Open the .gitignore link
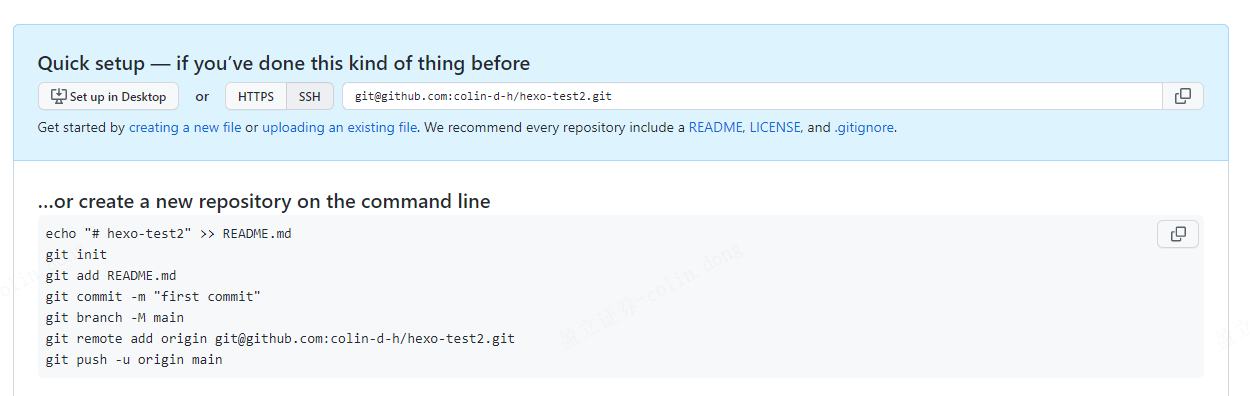The height and width of the screenshot is (396, 1250). click(x=864, y=128)
